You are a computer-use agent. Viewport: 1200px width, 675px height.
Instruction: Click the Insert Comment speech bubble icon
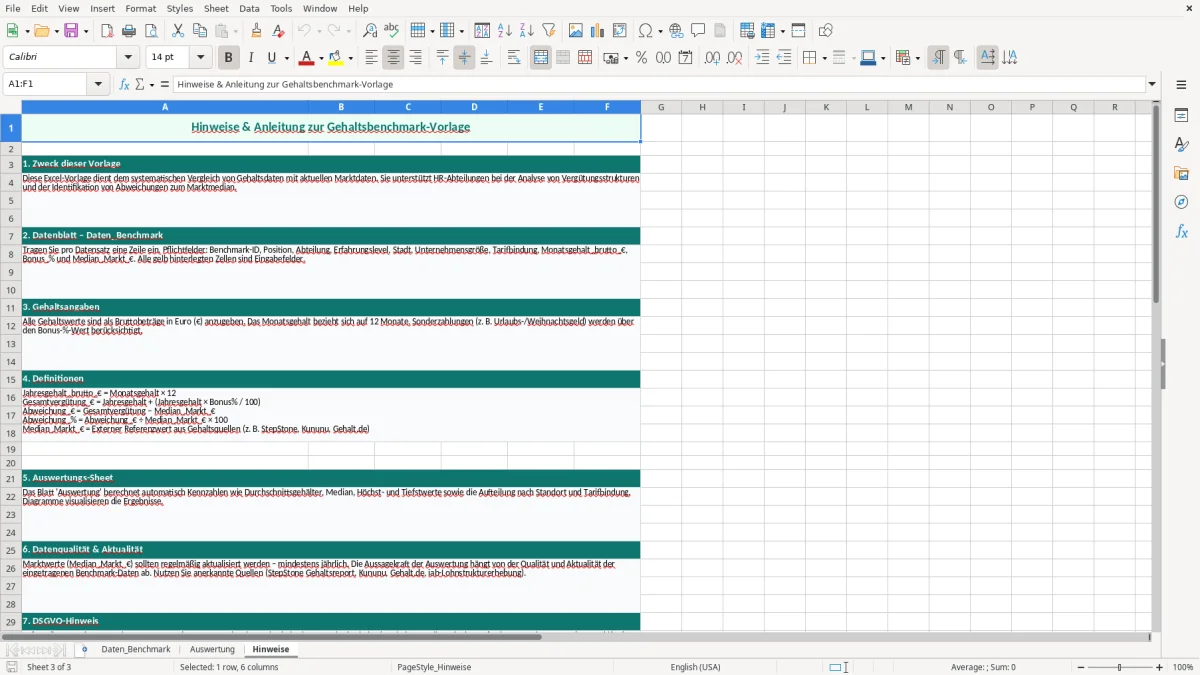click(x=698, y=31)
